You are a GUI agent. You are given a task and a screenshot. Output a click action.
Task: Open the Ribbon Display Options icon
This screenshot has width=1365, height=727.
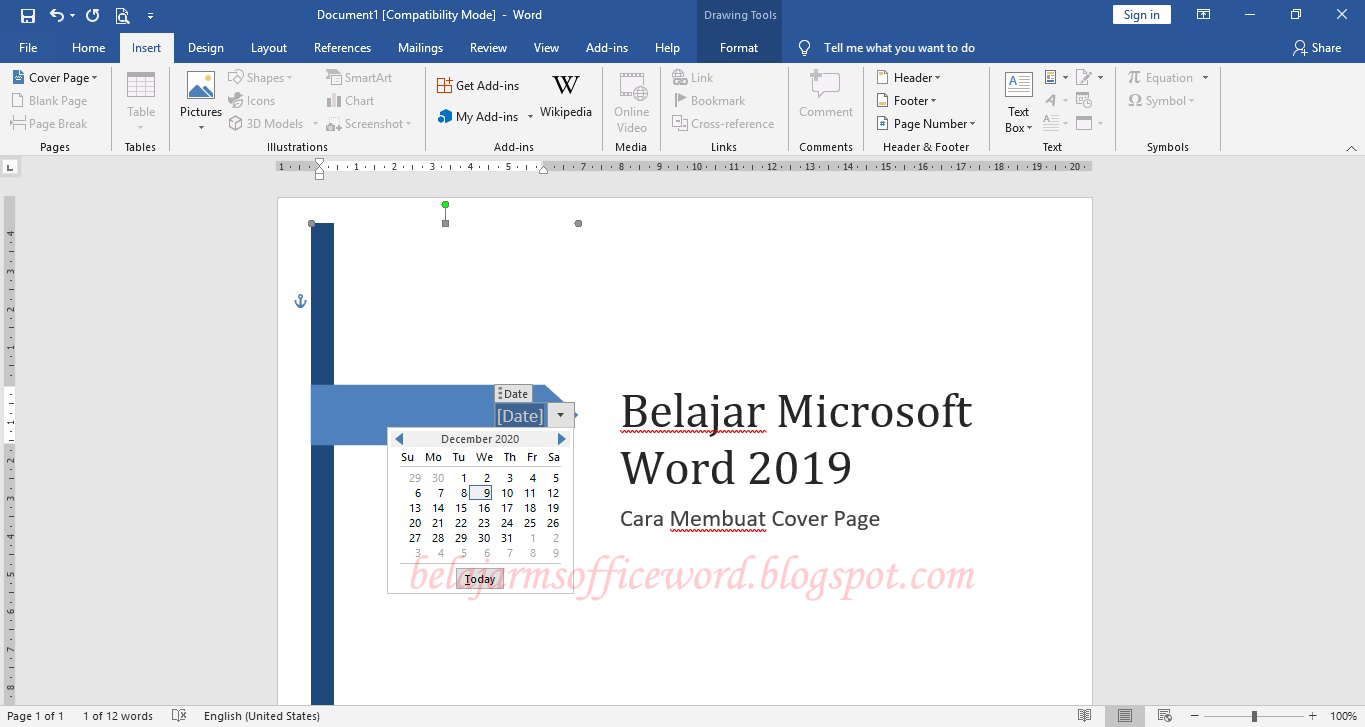[1204, 15]
